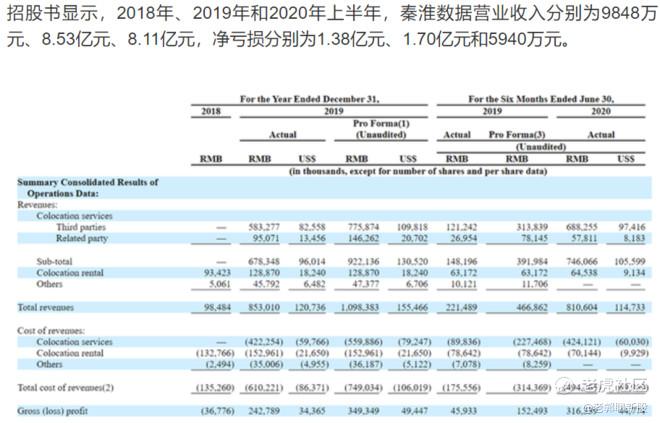The height and width of the screenshot is (423, 660).
Task: Select Total revenues value 466,862
Action: [x=532, y=308]
